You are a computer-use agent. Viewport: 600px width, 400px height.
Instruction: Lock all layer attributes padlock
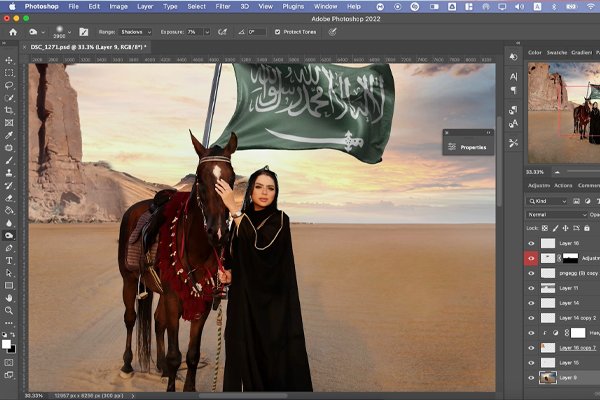pos(587,228)
